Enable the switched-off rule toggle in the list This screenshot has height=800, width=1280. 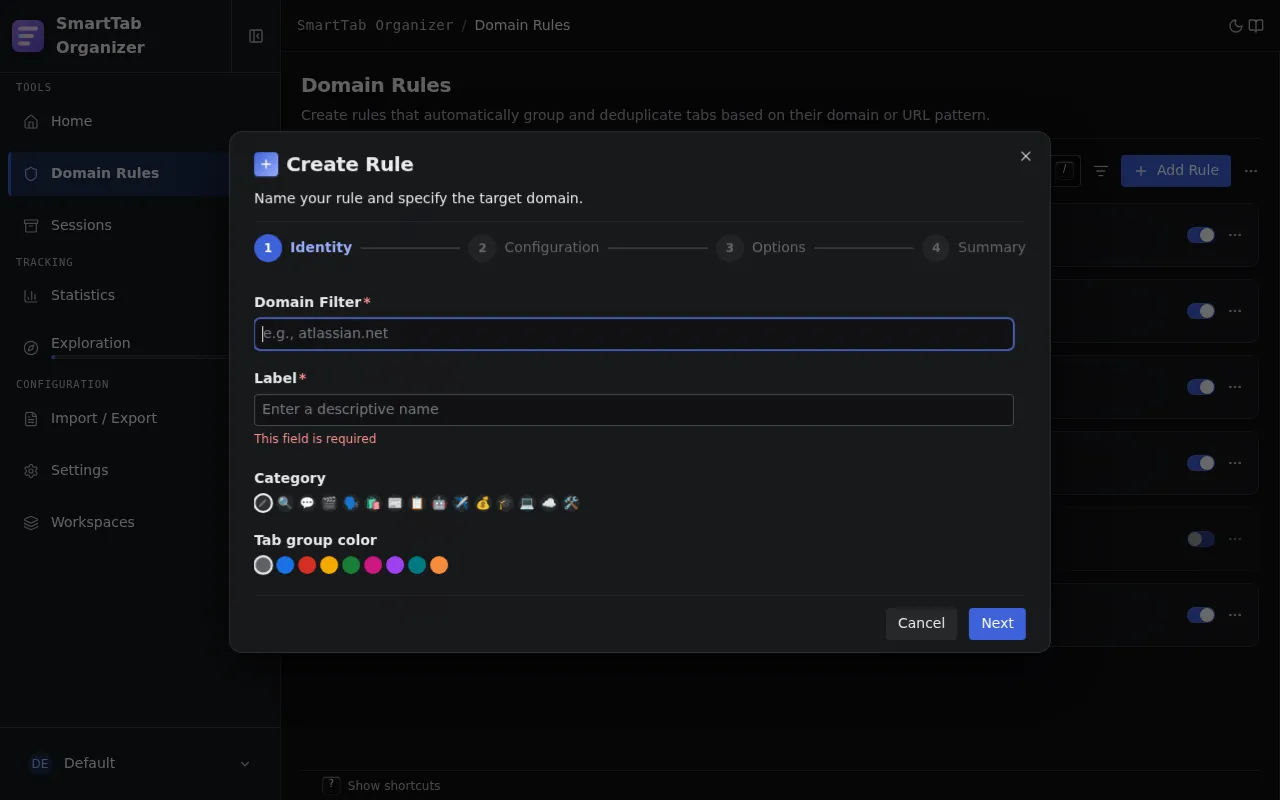(x=1200, y=539)
